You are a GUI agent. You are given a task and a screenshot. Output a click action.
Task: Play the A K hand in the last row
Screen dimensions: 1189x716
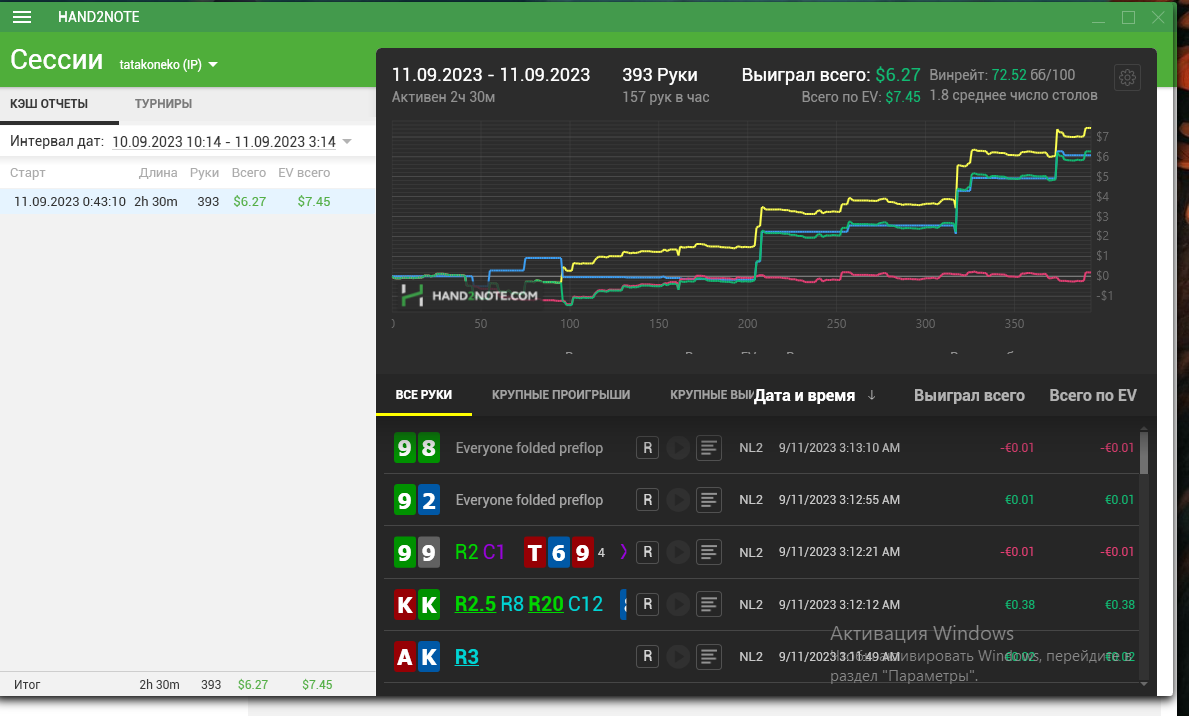678,656
